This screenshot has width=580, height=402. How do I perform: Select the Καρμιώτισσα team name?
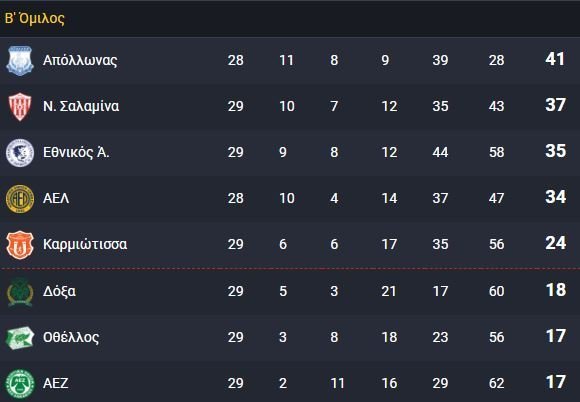[85, 244]
